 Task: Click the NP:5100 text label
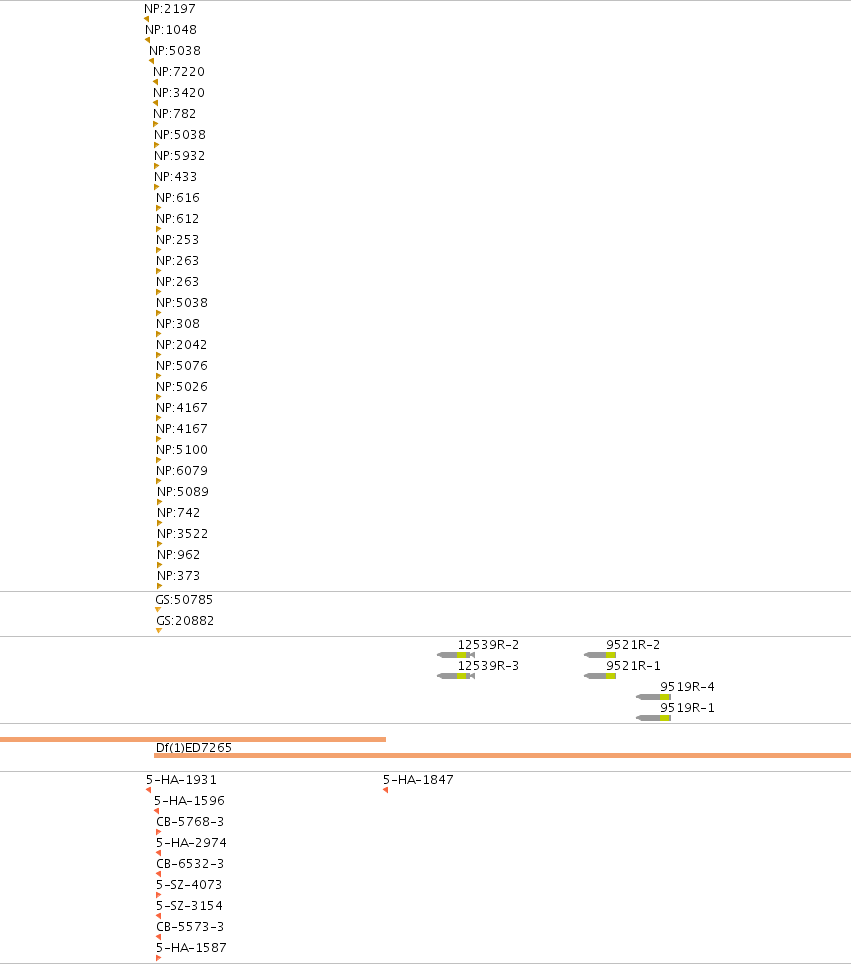[182, 449]
